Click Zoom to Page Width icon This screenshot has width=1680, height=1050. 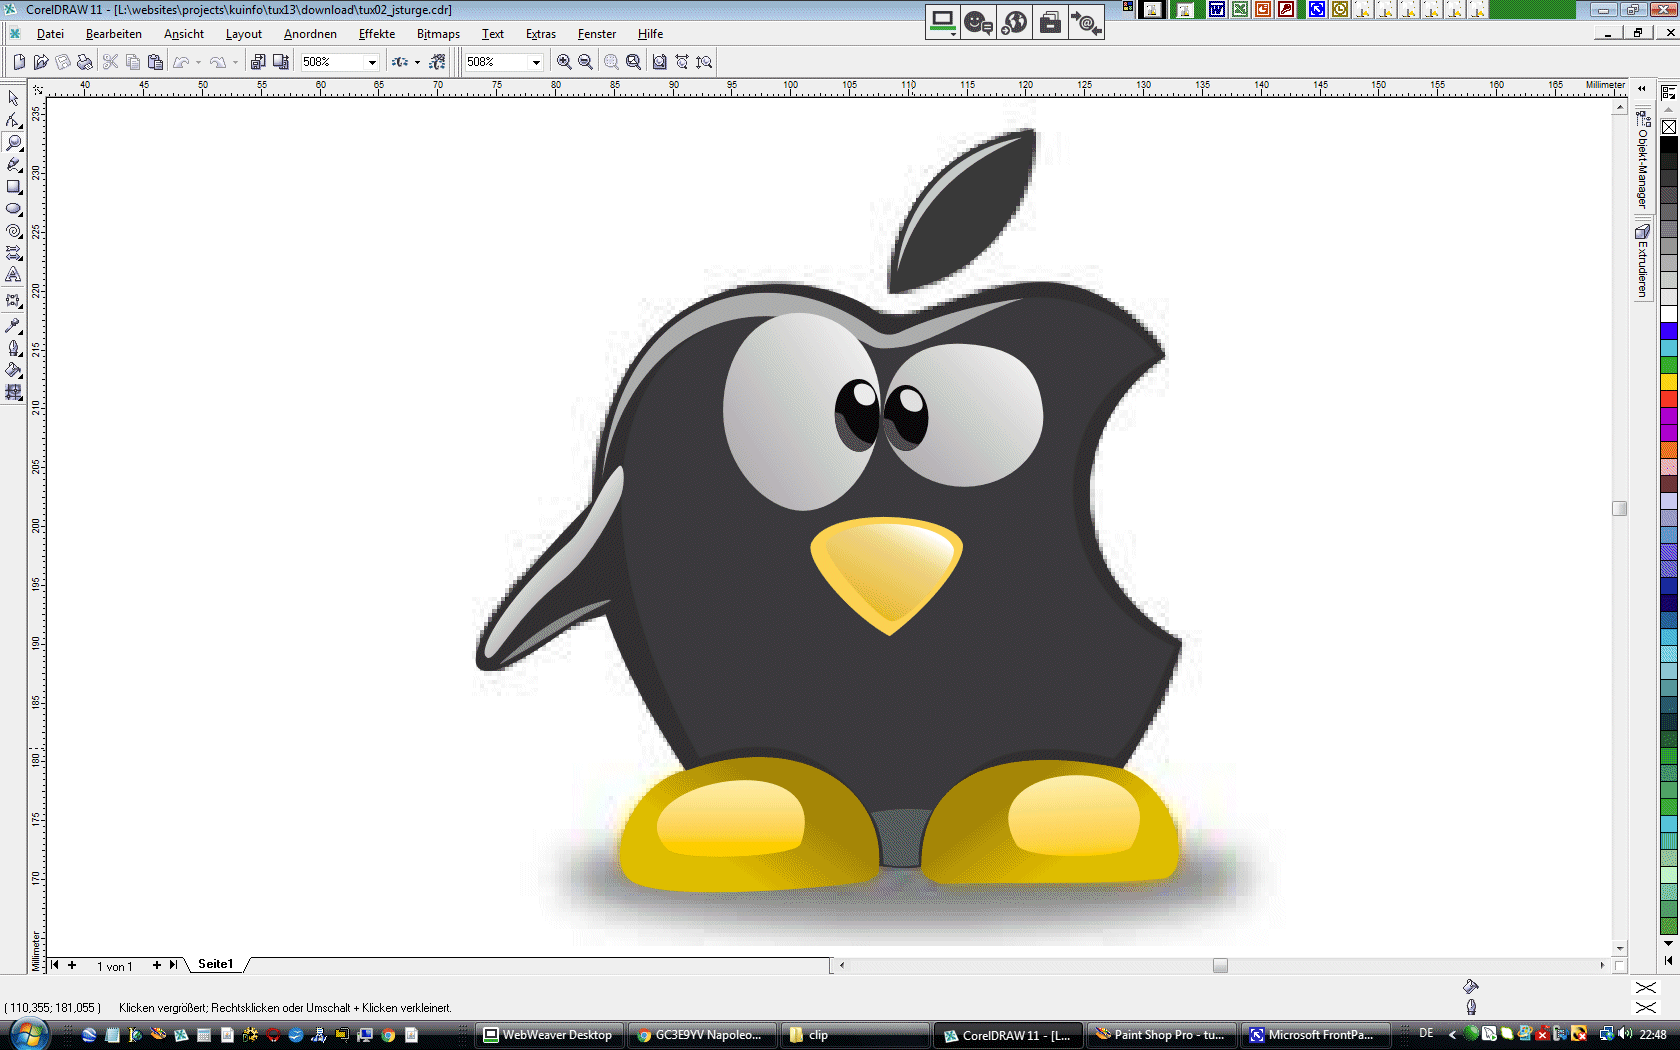pos(682,62)
